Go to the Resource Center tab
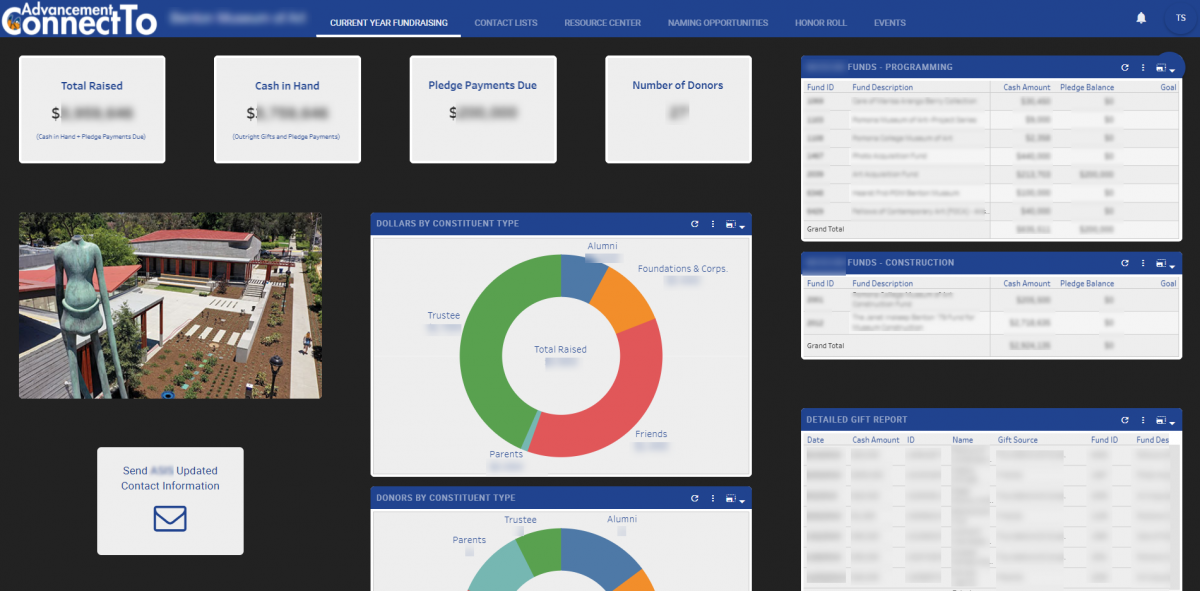This screenshot has width=1200, height=591. pyautogui.click(x=603, y=22)
